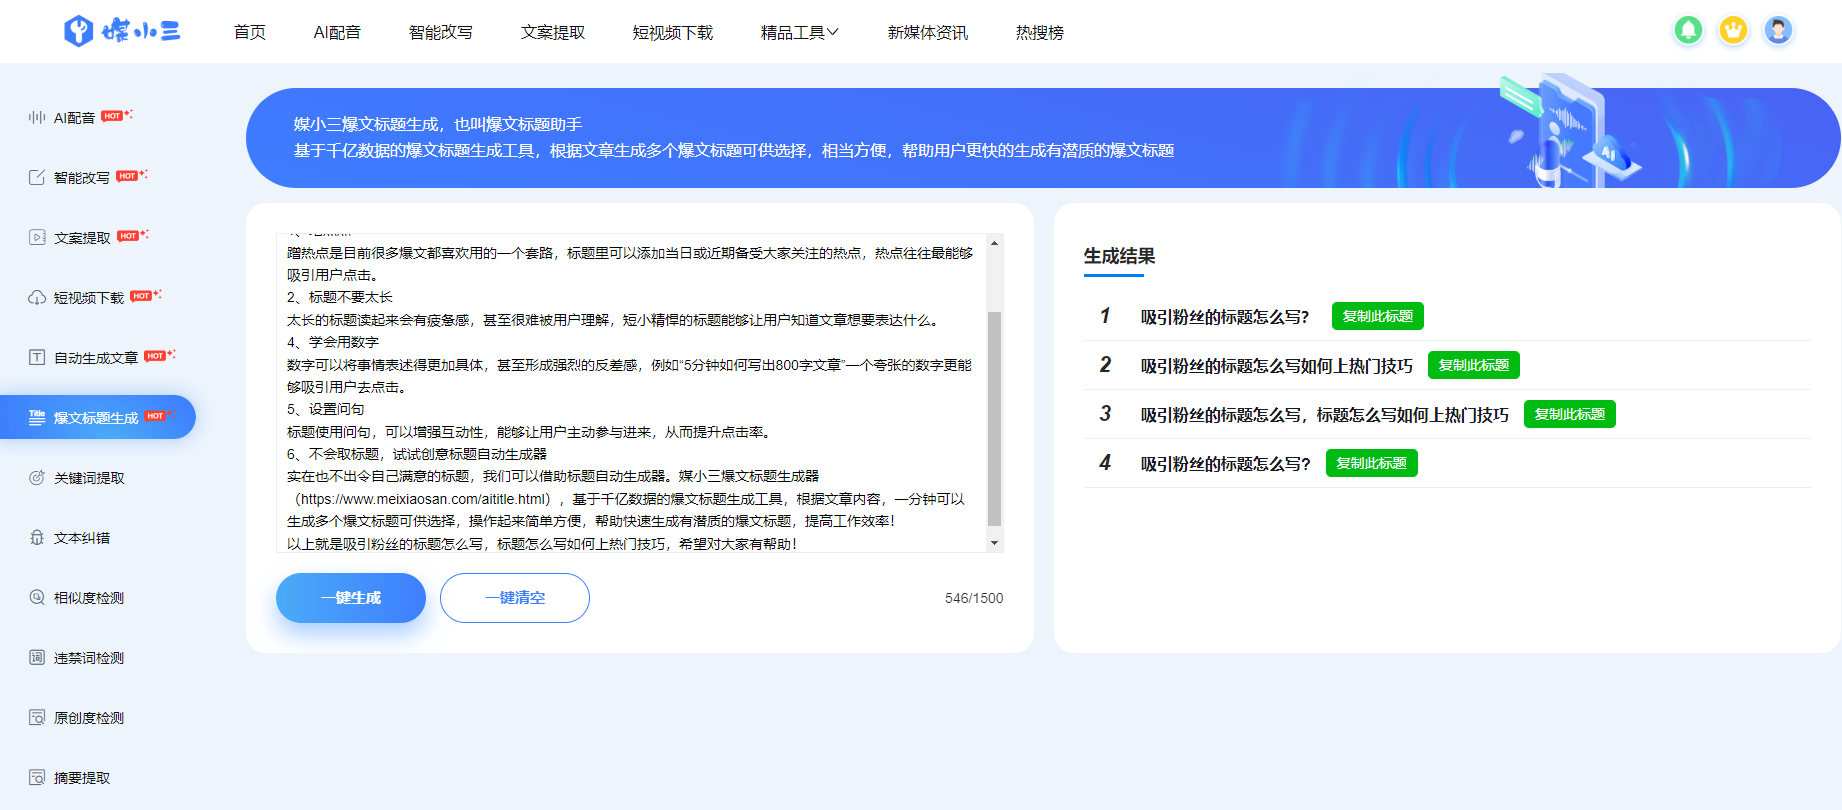
Task: Click the 相似度检测 sidebar magnifier icon
Action: click(x=37, y=597)
